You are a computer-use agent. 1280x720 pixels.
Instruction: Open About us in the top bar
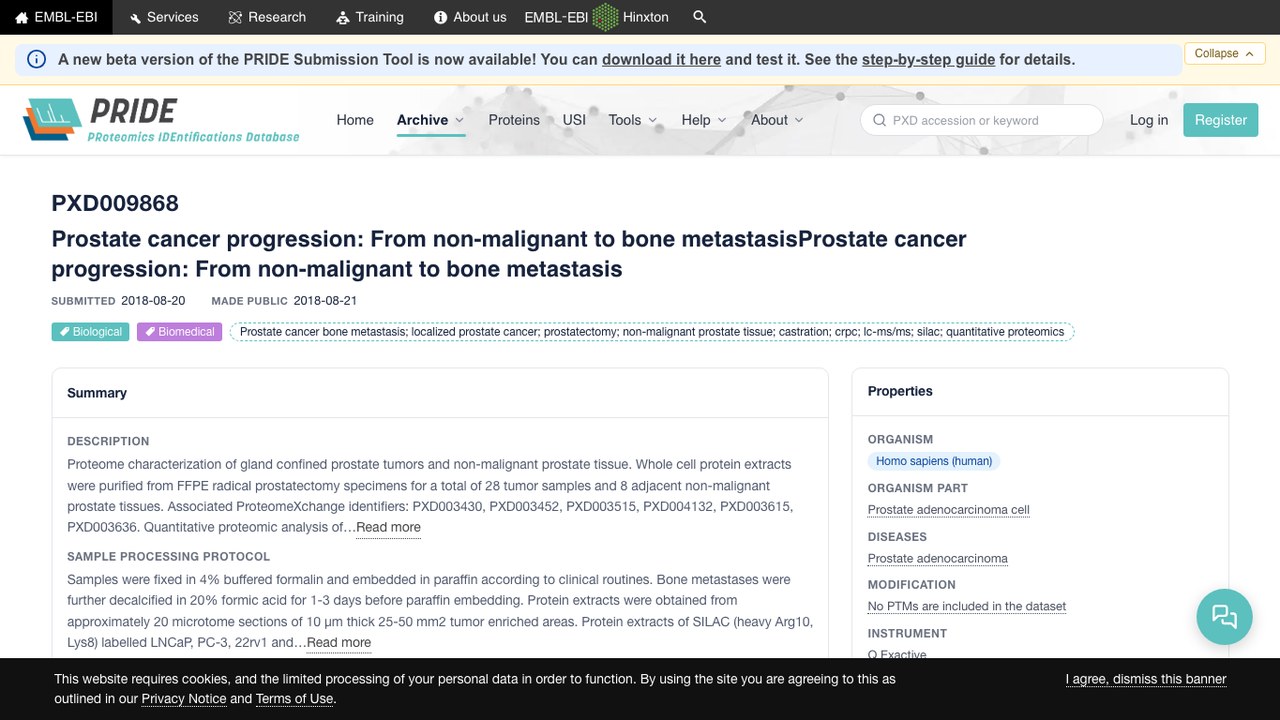pos(470,17)
